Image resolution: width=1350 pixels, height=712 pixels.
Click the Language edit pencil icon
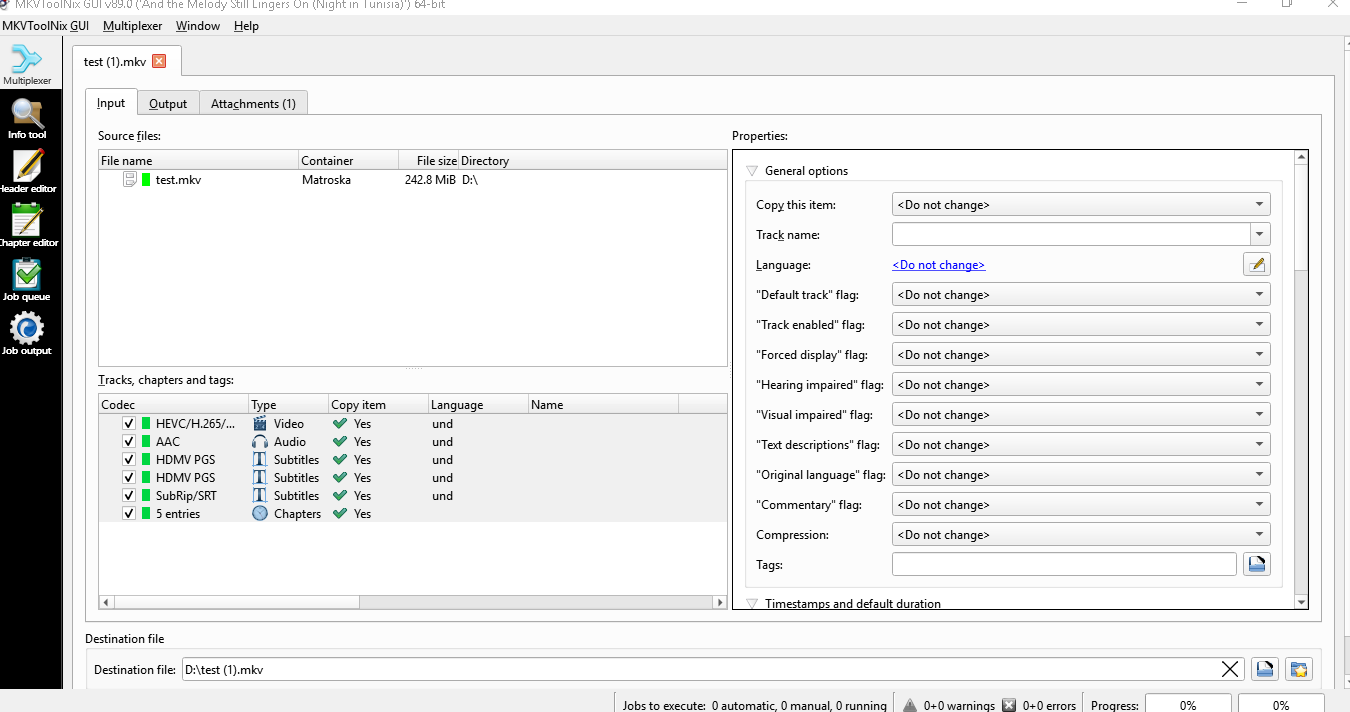(1256, 265)
